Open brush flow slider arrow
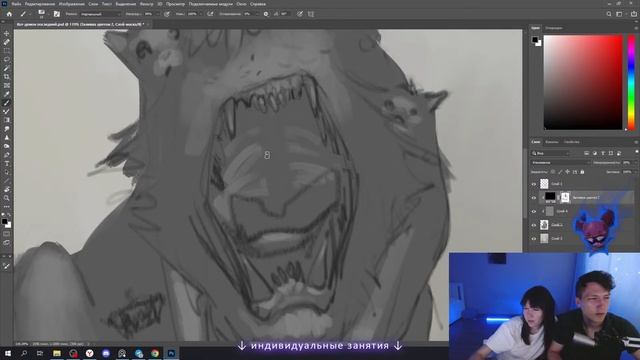 [x=201, y=14]
